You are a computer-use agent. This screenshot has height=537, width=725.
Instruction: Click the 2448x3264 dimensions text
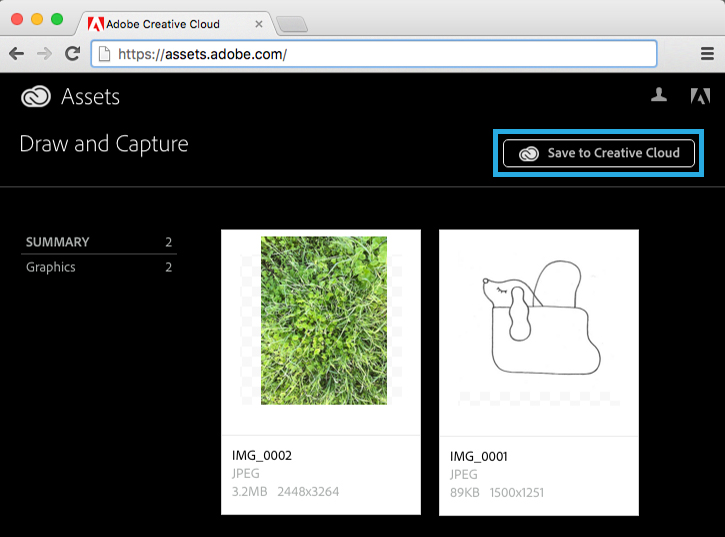[x=308, y=492]
